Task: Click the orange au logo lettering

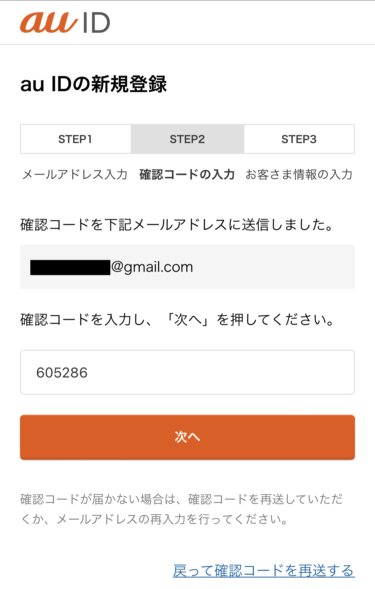Action: pyautogui.click(x=50, y=22)
